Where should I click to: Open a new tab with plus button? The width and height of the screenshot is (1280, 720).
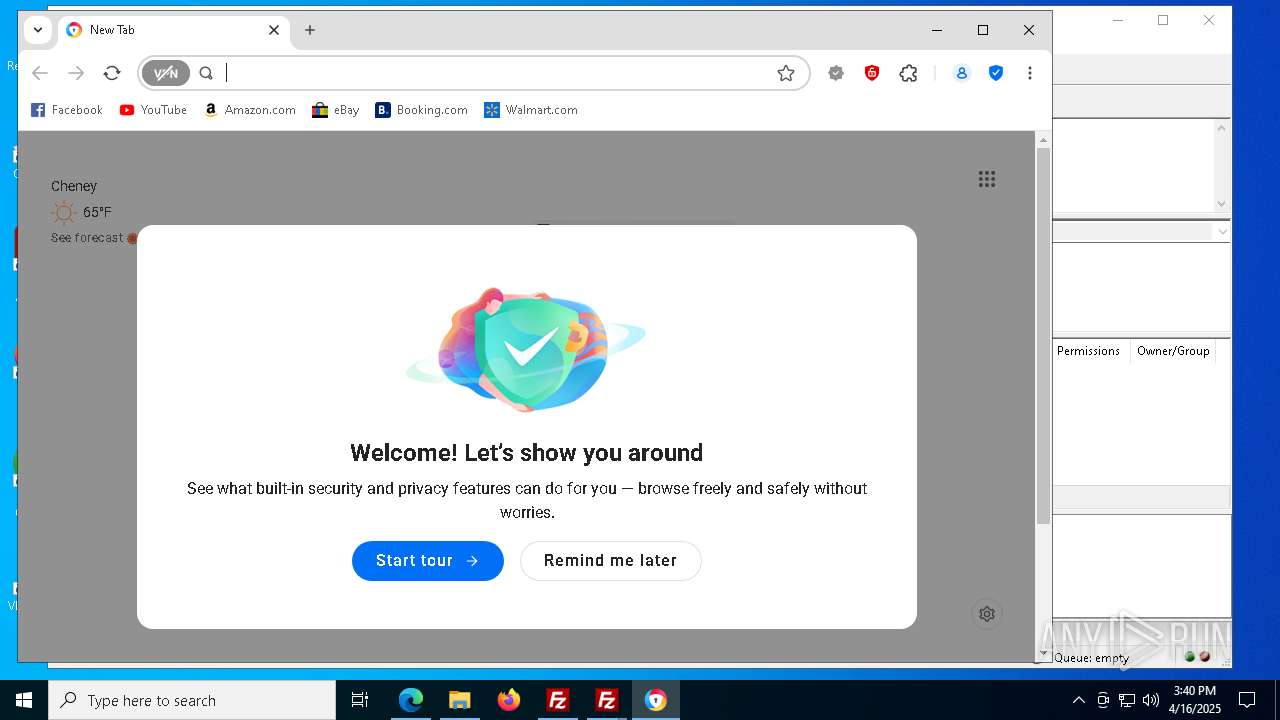(310, 30)
